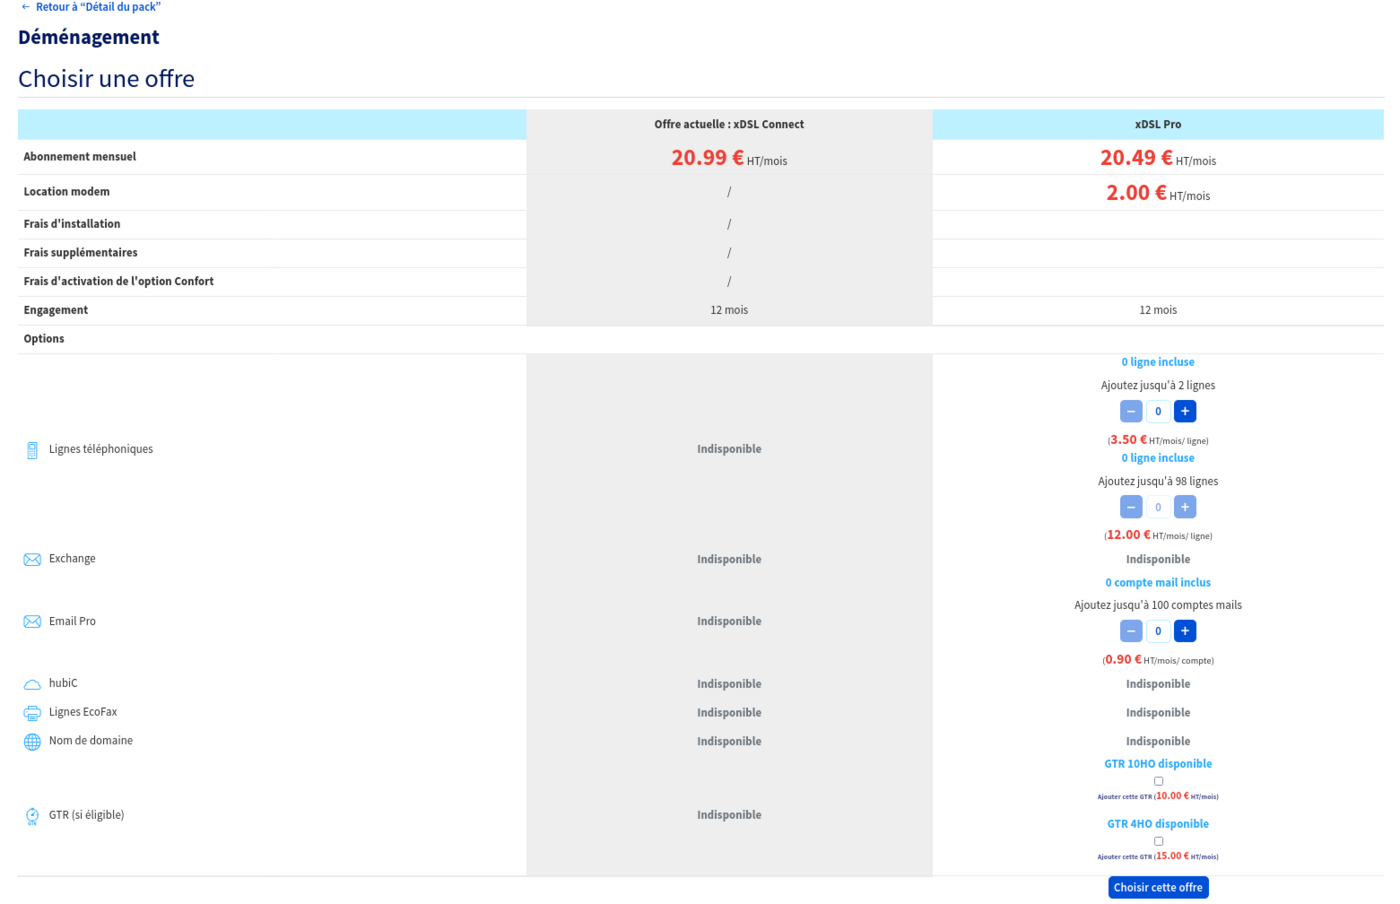Click the envelope icon next to Exchange

tap(32, 560)
